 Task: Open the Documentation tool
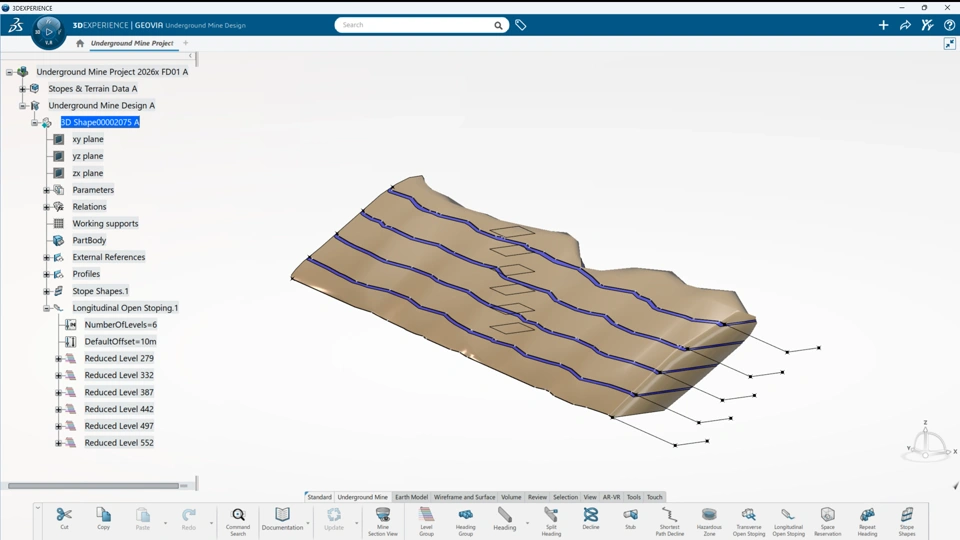pos(282,518)
